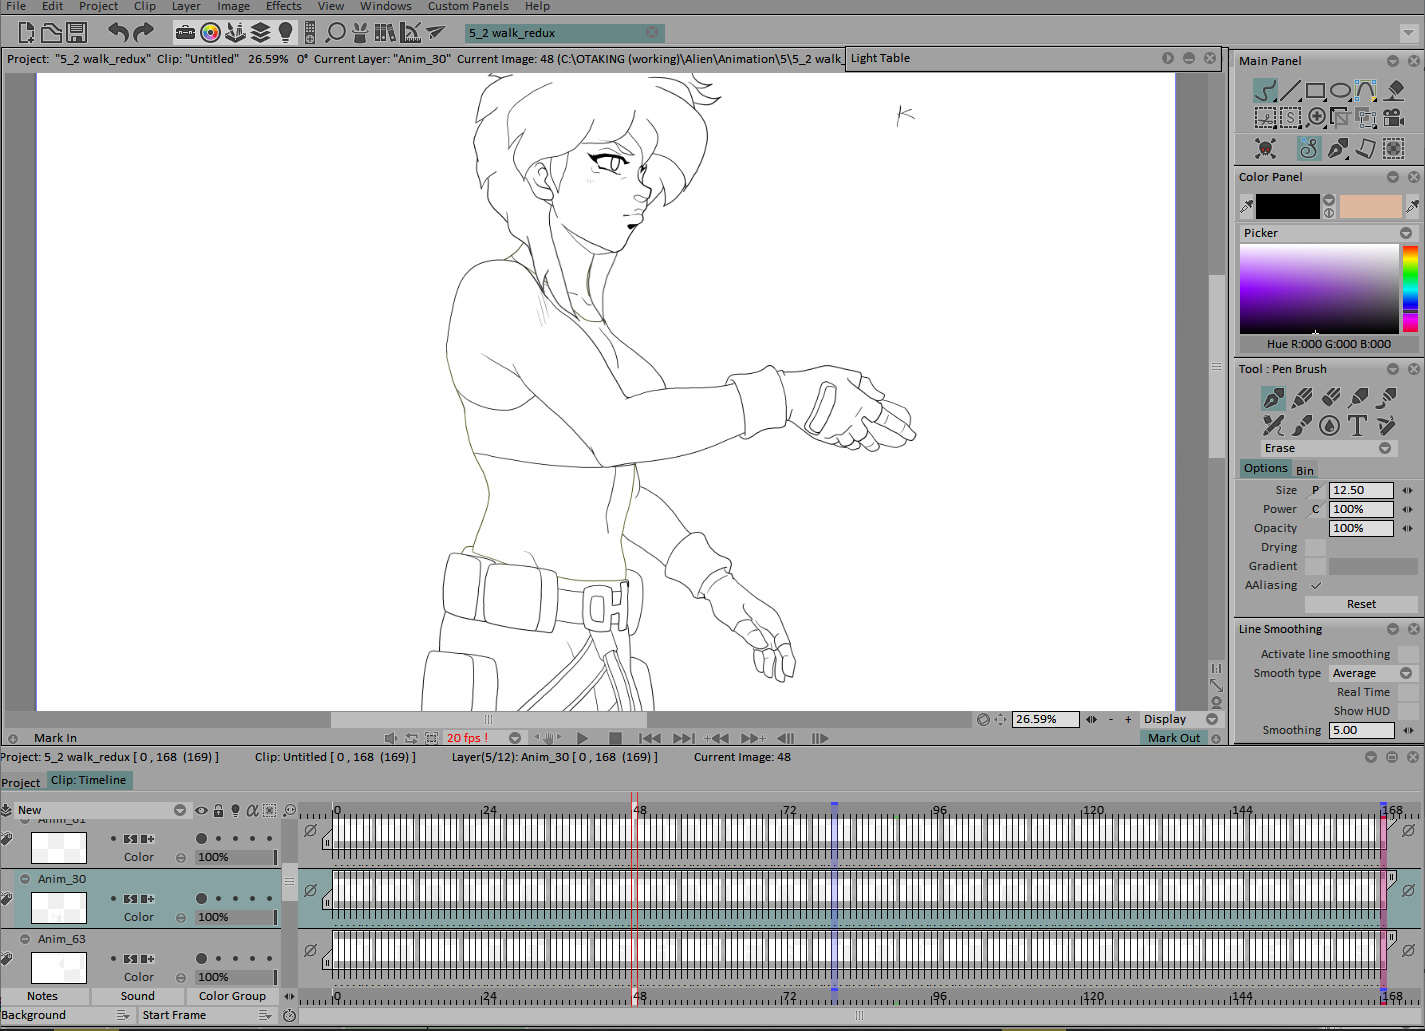The height and width of the screenshot is (1031, 1425).
Task: Undo the last action
Action: click(x=118, y=33)
